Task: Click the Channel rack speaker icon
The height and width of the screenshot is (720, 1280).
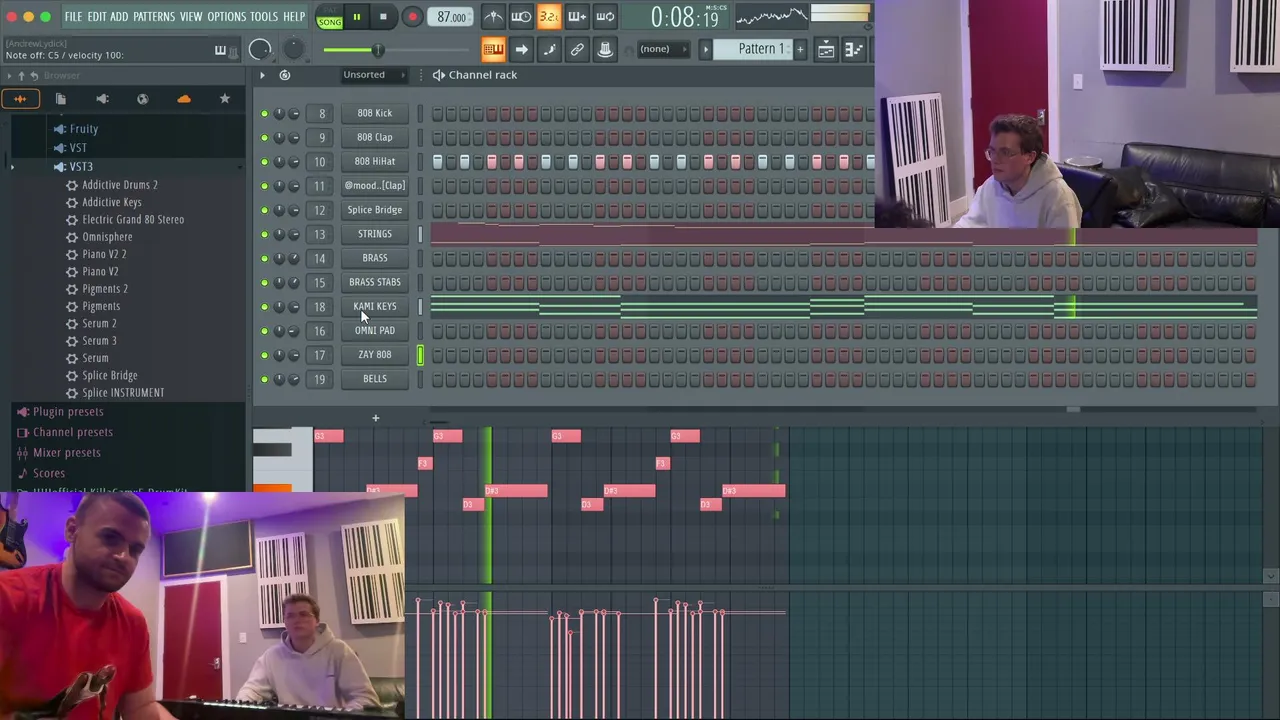Action: [x=438, y=75]
